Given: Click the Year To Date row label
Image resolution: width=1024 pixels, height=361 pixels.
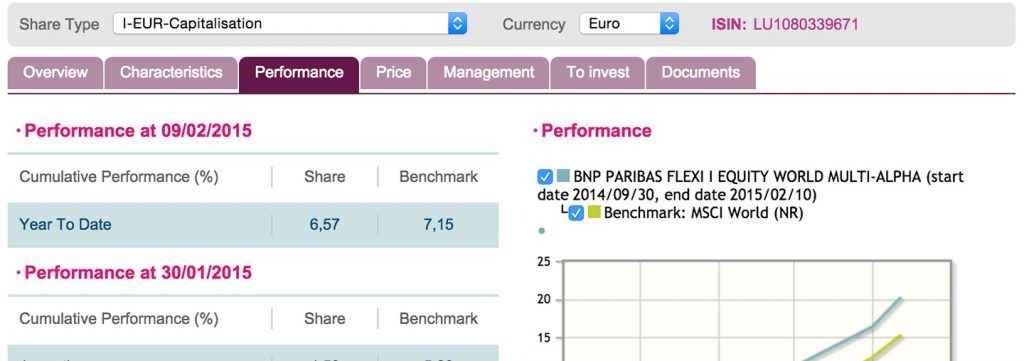Looking at the screenshot, I should point(65,225).
